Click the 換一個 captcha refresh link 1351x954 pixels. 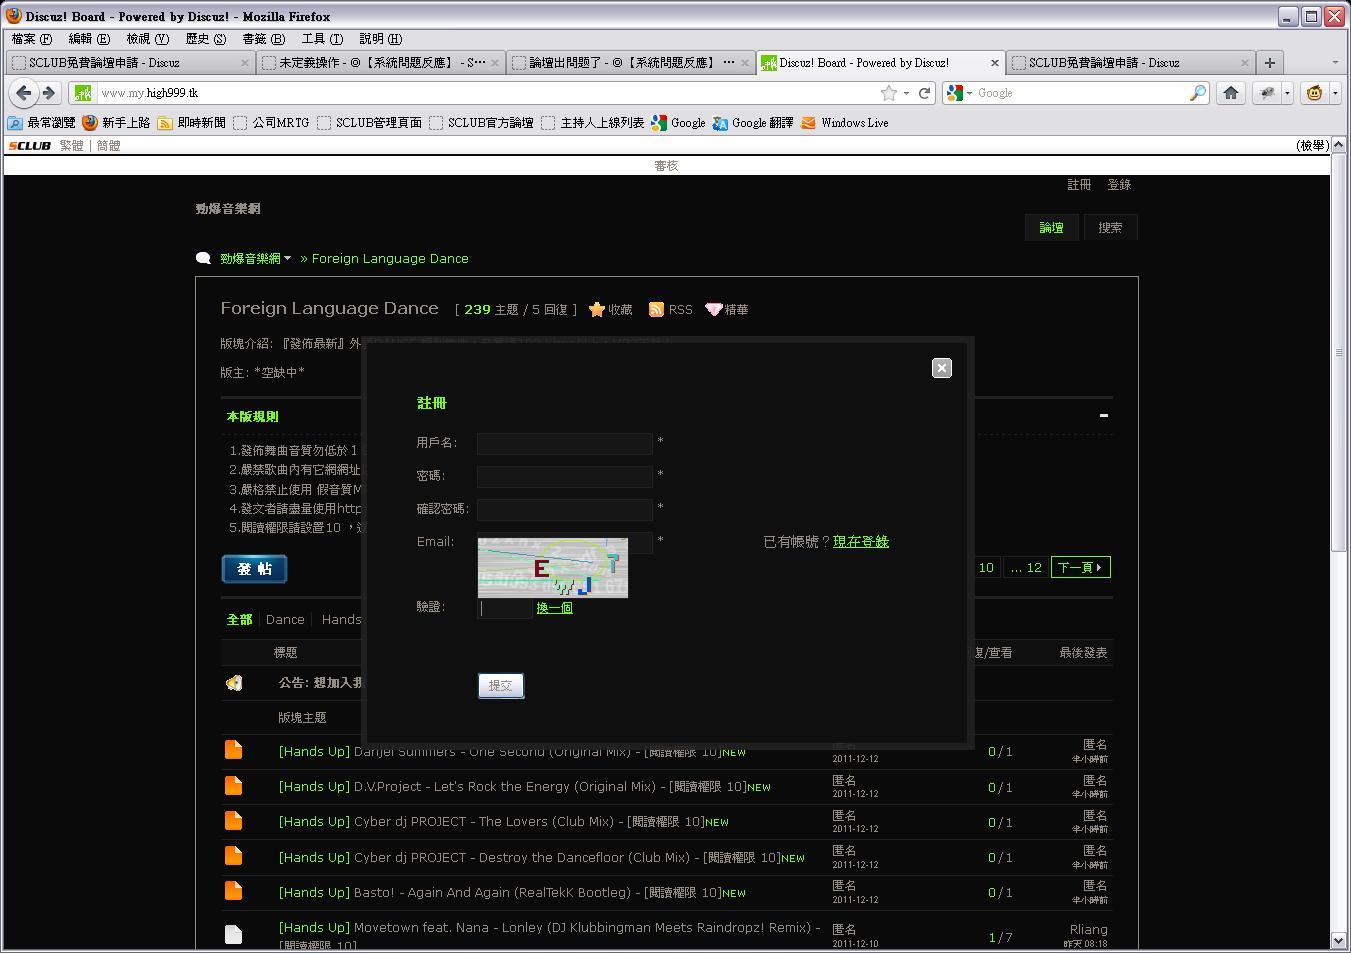554,608
